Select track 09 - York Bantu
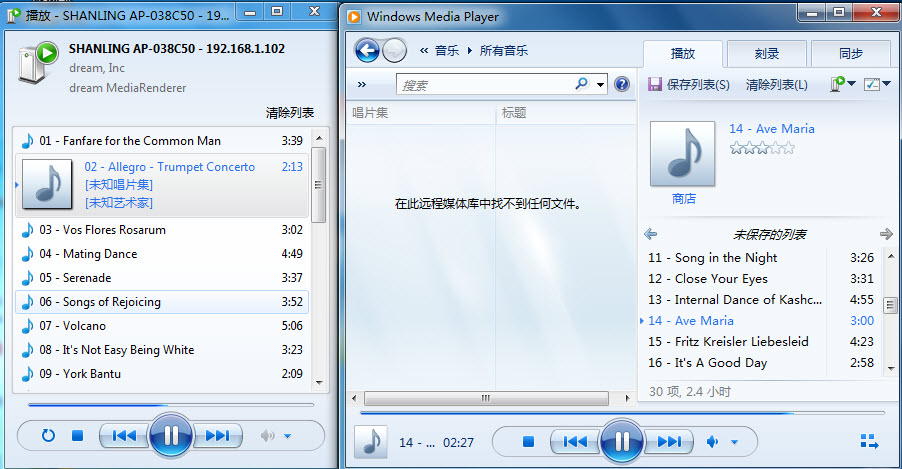Image resolution: width=902 pixels, height=469 pixels. pos(162,374)
